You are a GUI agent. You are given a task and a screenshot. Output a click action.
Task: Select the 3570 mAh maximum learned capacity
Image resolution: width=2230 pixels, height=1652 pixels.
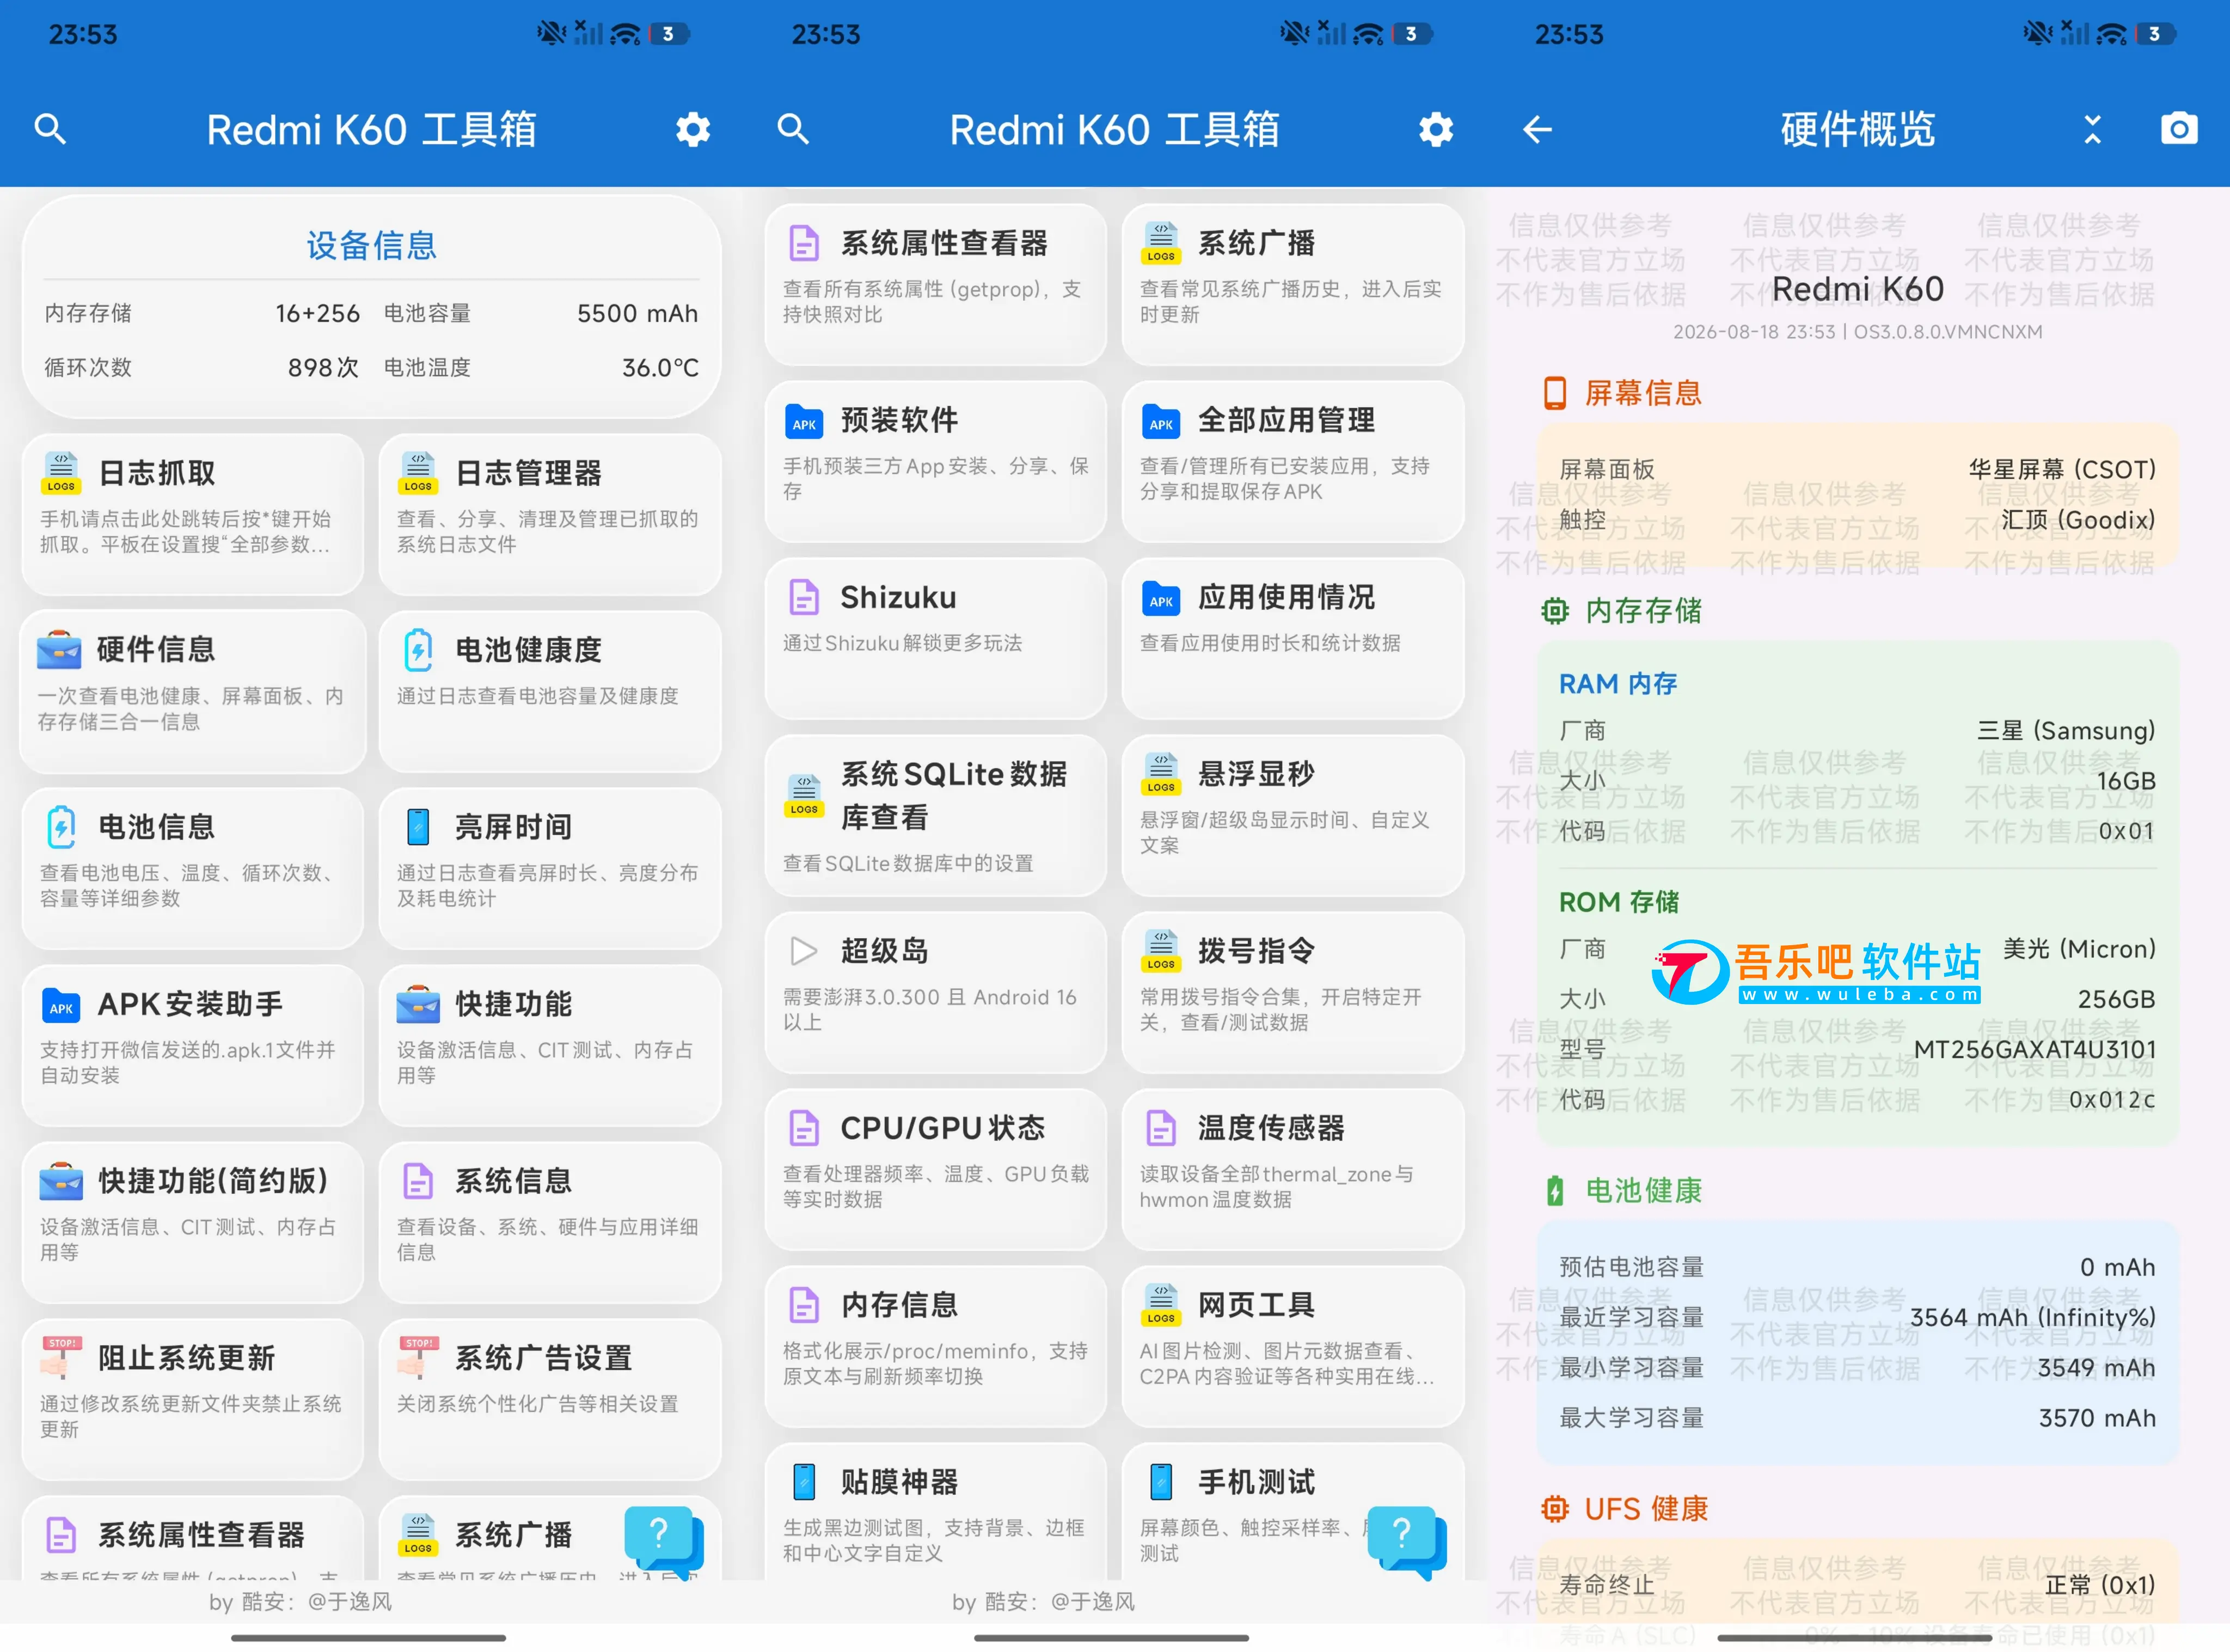tap(2097, 1418)
